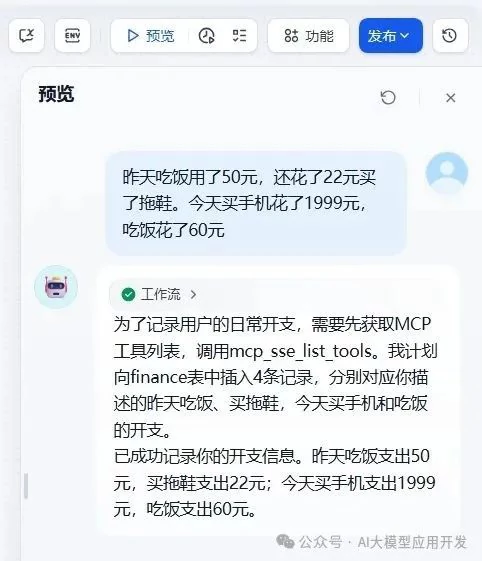
Task: Open the ENV environment variables button
Action: (72, 36)
